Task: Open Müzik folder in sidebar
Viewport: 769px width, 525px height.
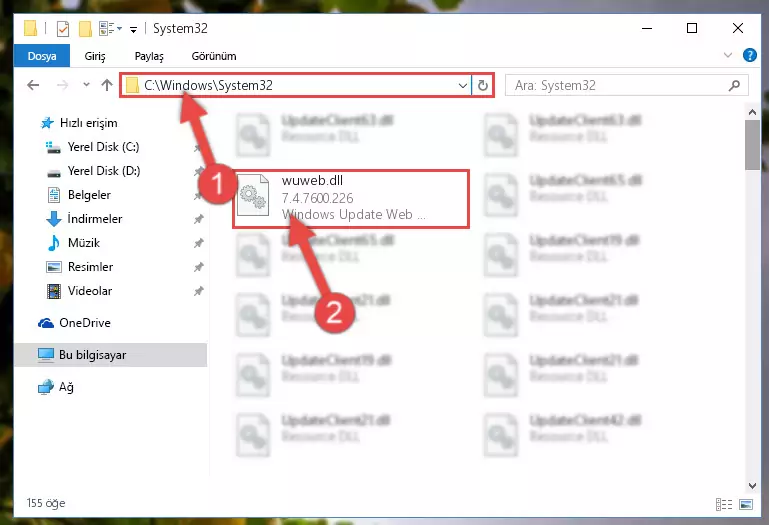Action: [x=83, y=243]
